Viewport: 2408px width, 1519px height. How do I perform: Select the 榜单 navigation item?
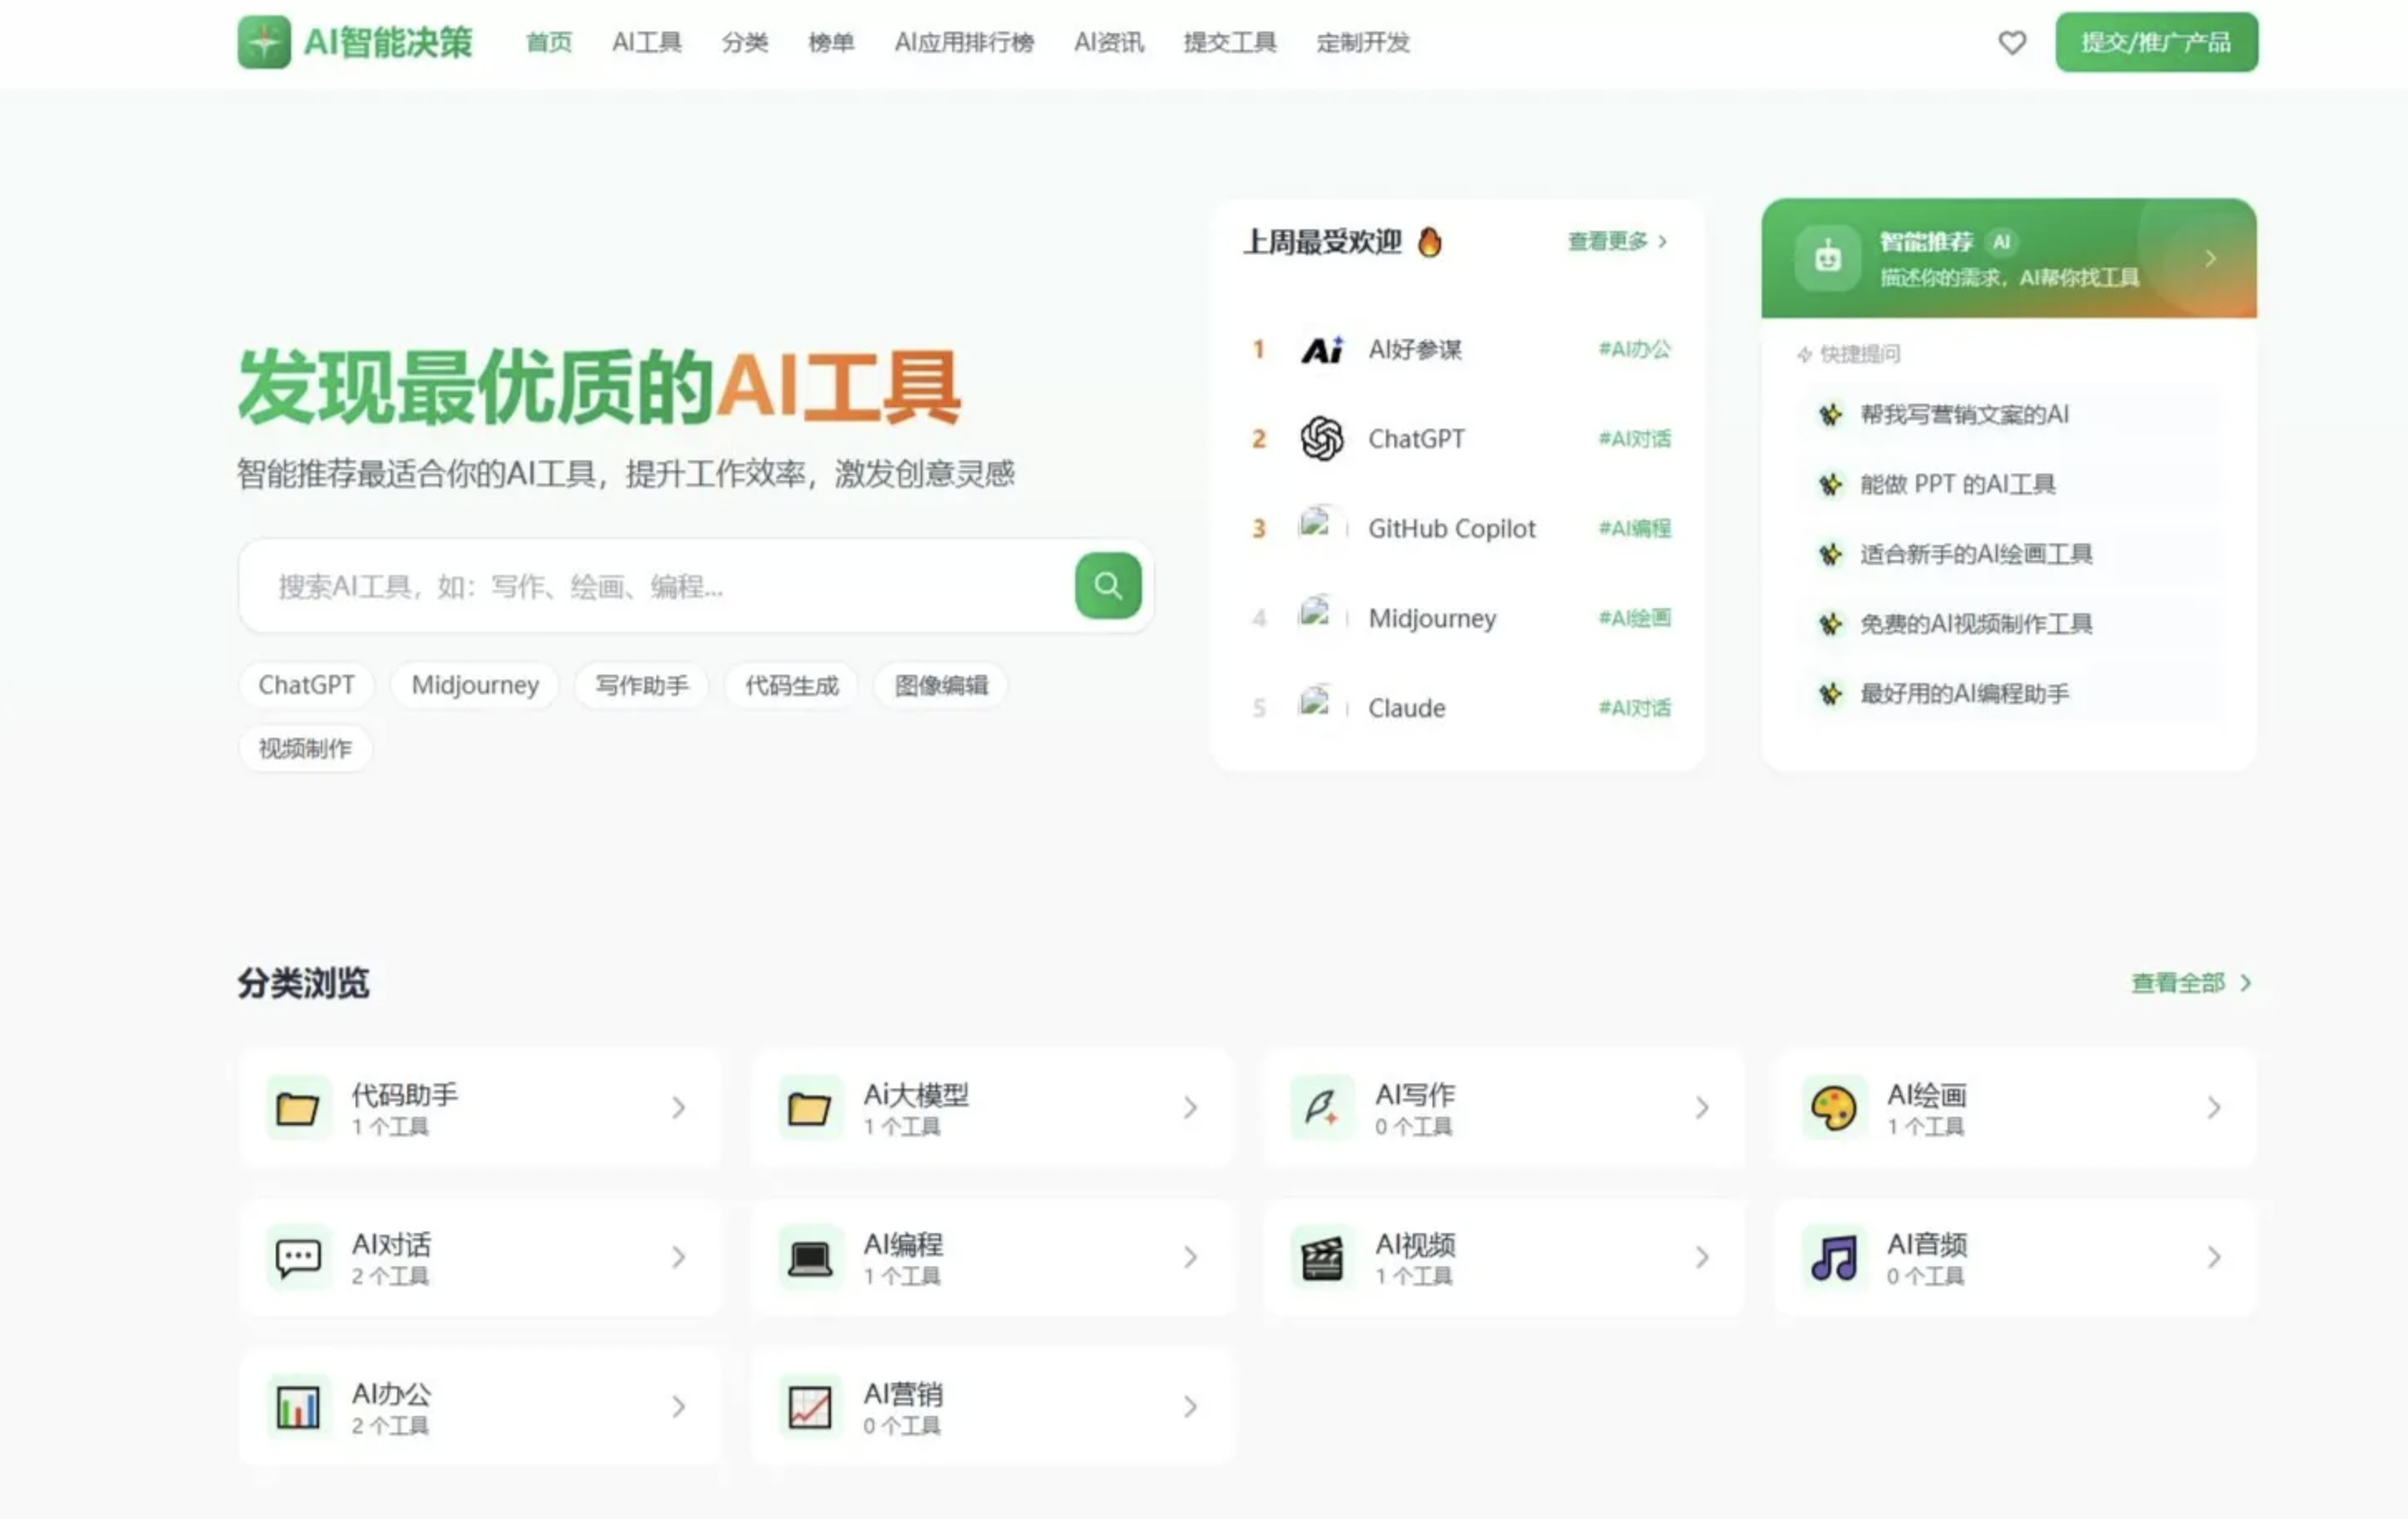[831, 43]
